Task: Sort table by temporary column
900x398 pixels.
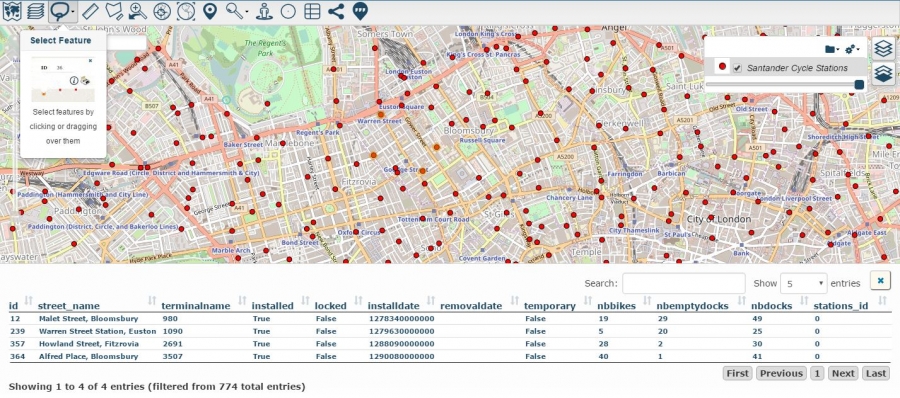Action: click(x=549, y=306)
